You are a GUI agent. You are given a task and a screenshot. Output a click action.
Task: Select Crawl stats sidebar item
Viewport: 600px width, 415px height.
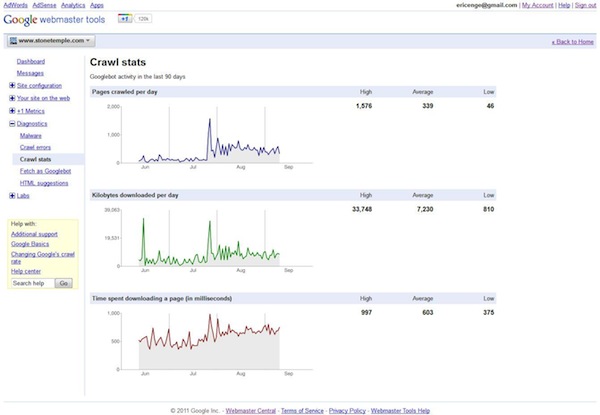[x=48, y=159]
